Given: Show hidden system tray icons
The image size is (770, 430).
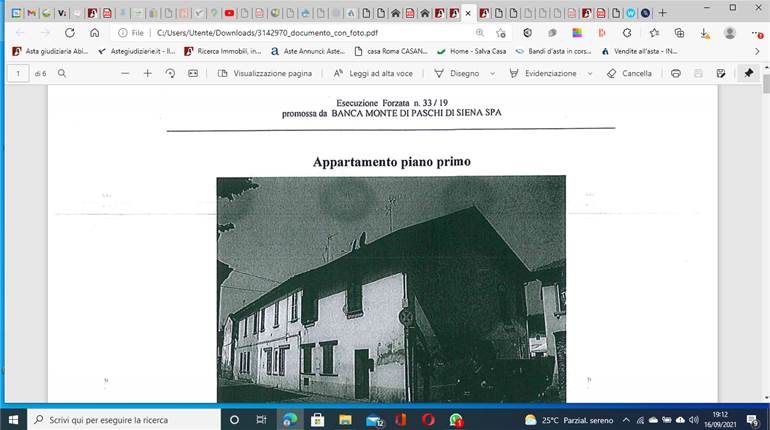Looking at the screenshot, I should [x=626, y=420].
